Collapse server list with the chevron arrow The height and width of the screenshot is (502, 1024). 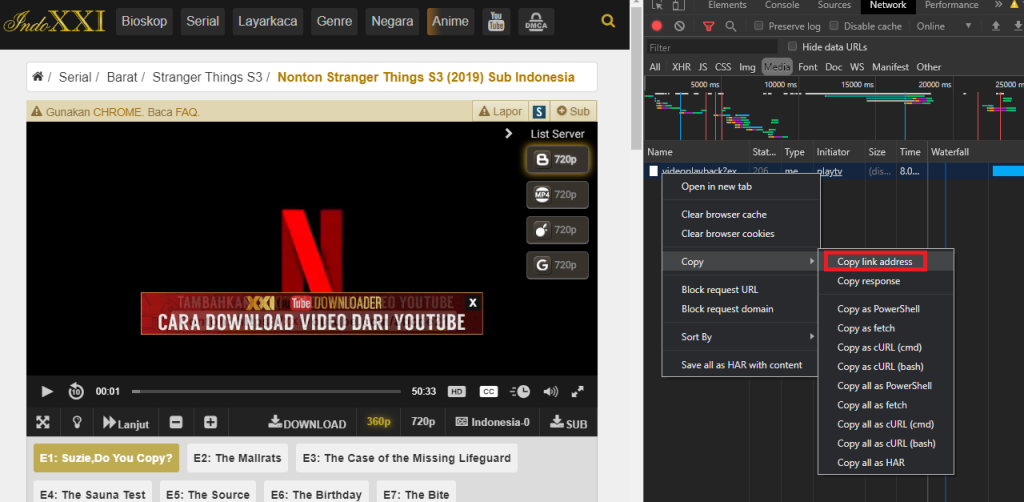pyautogui.click(x=509, y=134)
